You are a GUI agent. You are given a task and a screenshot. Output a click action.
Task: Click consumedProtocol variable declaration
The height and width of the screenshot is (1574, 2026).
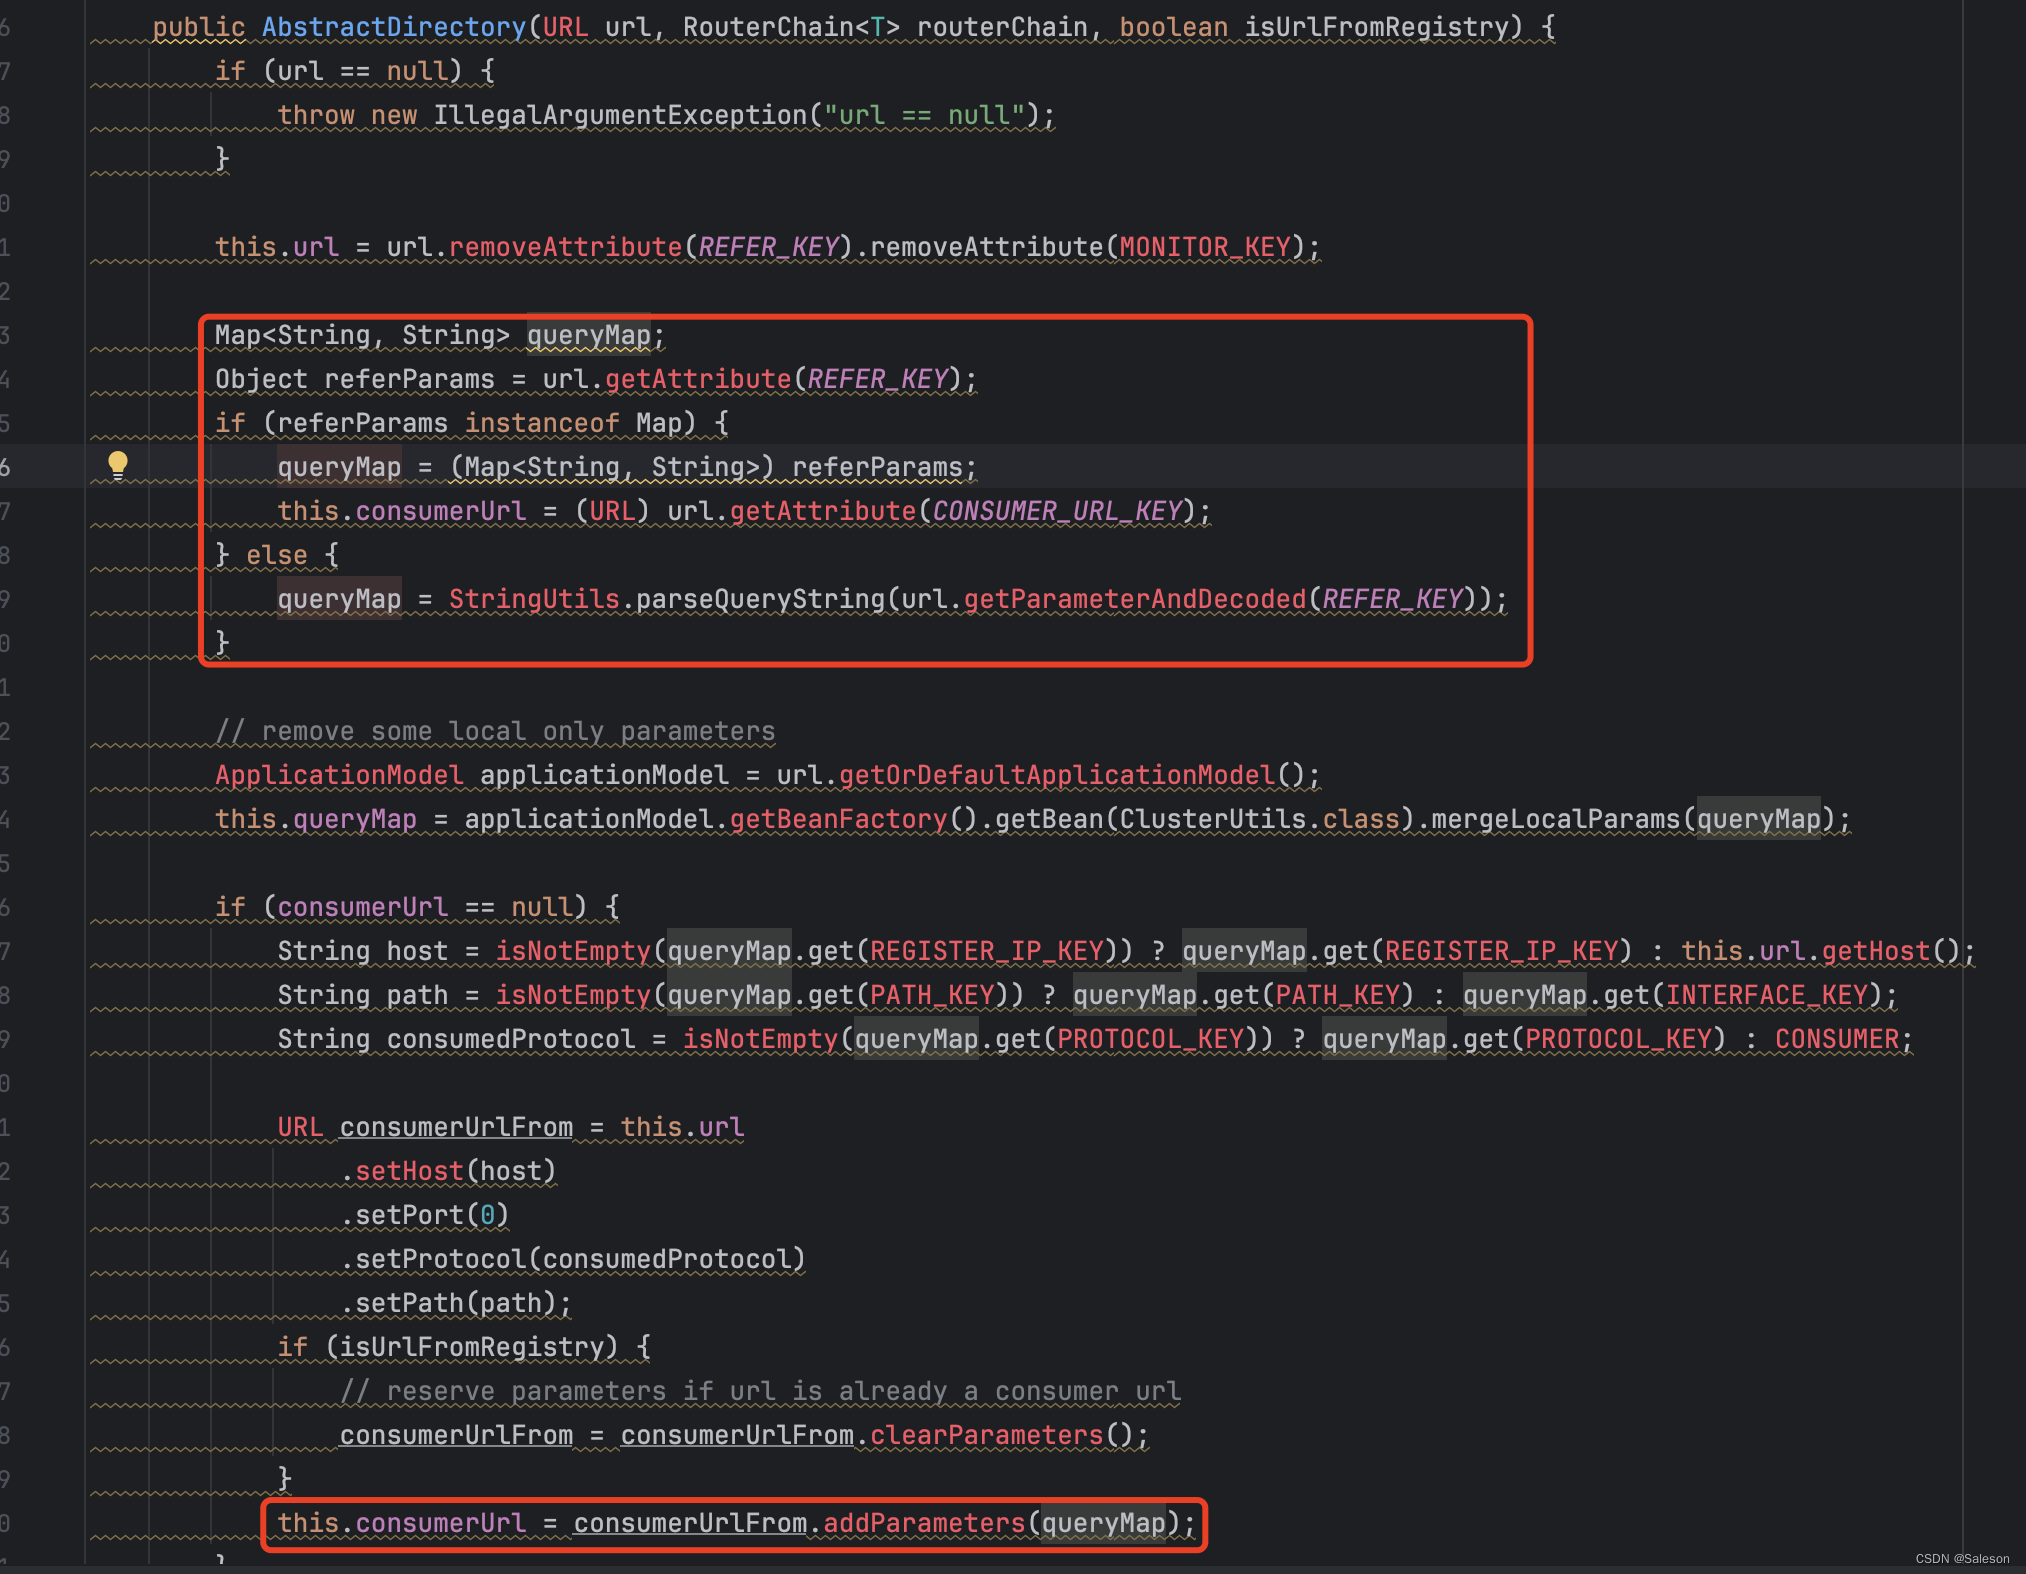(511, 1039)
